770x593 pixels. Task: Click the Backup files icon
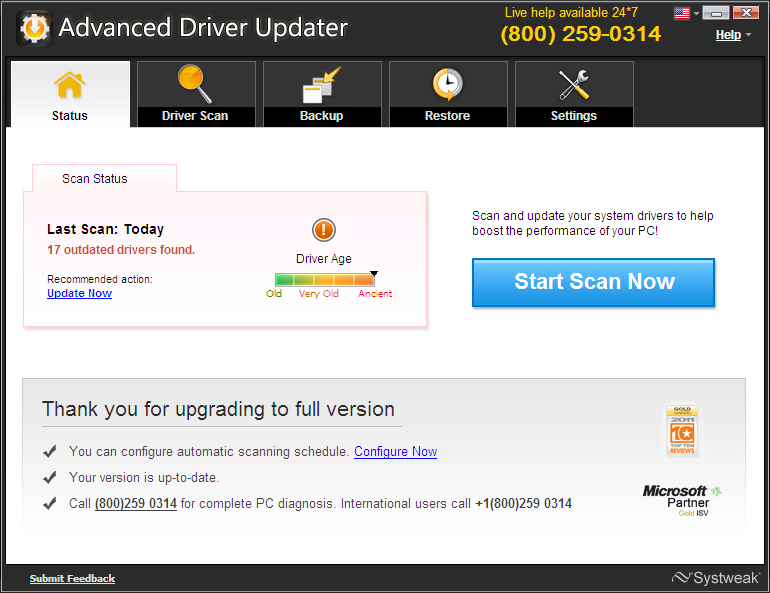pos(321,85)
